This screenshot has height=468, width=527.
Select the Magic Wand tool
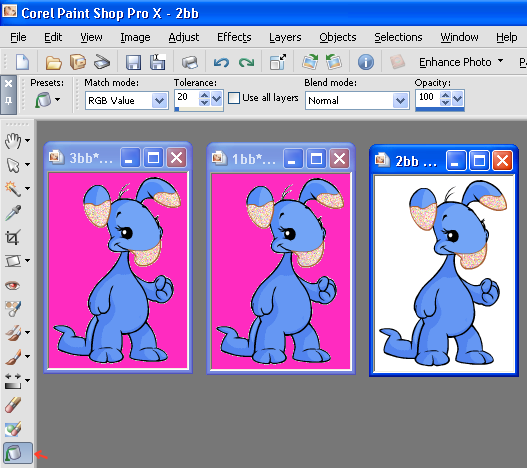click(x=13, y=188)
